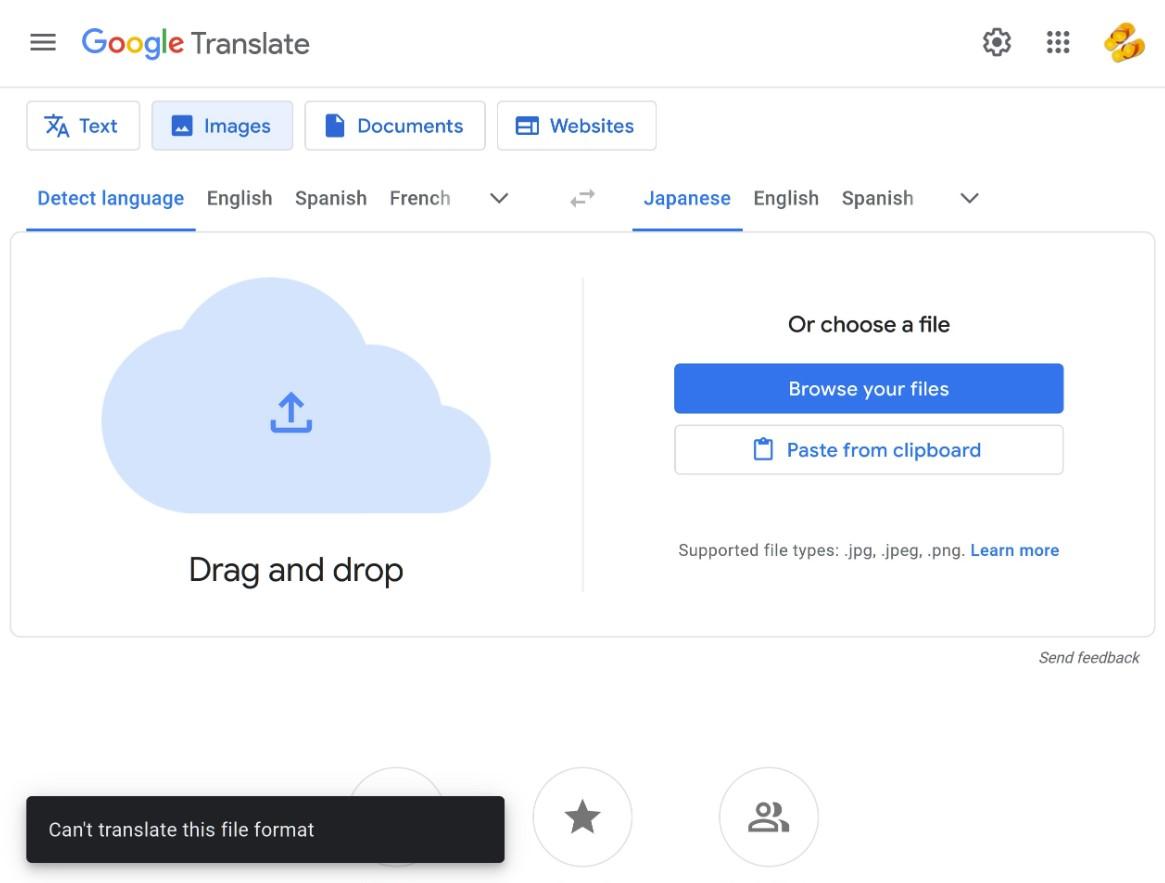
Task: Switch to the Websites tab
Action: click(576, 125)
